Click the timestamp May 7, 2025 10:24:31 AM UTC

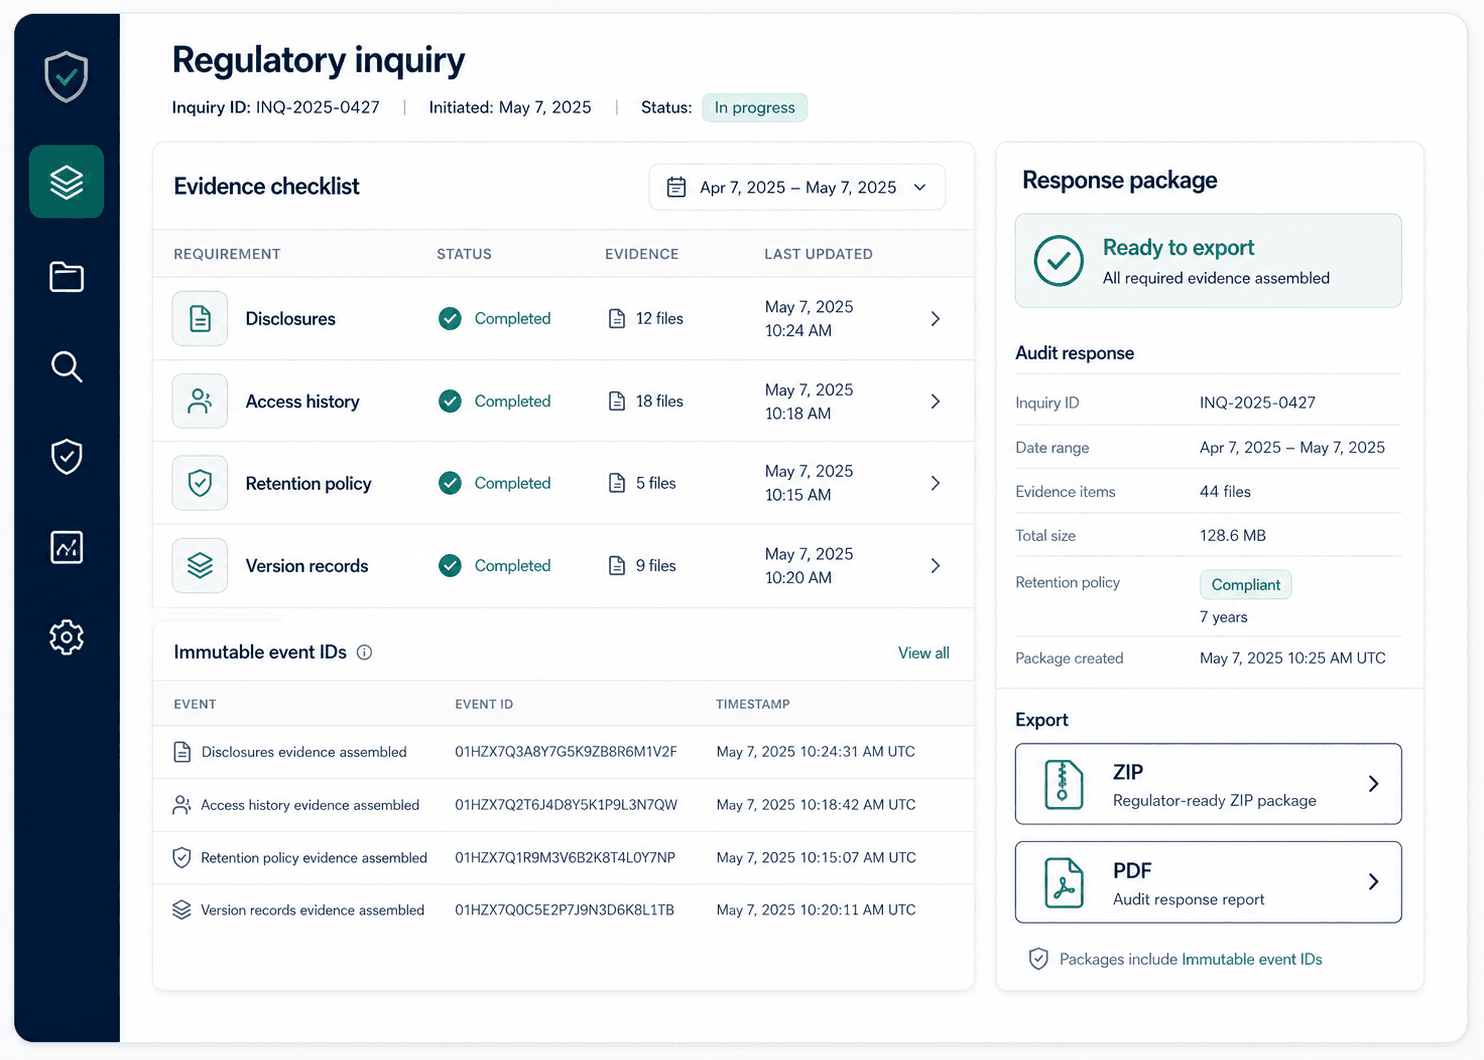pyautogui.click(x=815, y=752)
